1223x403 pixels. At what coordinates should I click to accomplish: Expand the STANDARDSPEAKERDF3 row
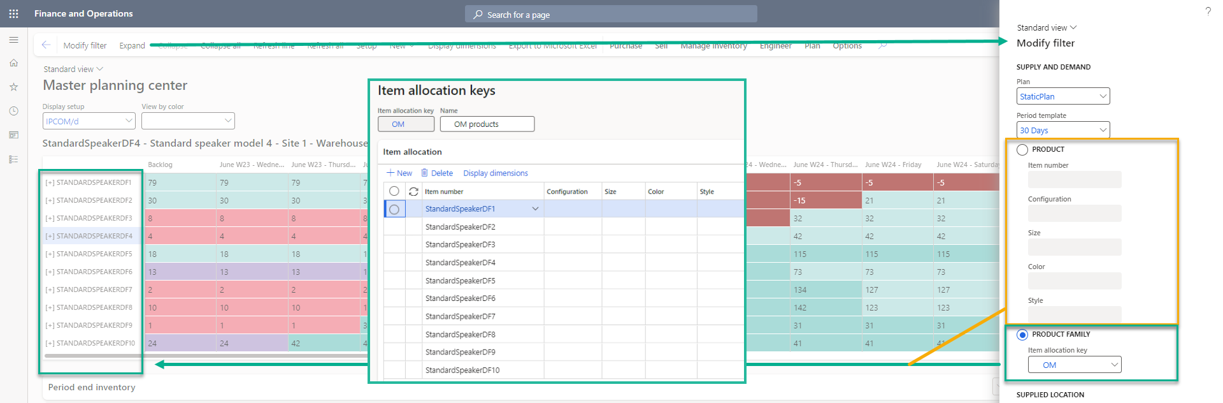pos(49,218)
